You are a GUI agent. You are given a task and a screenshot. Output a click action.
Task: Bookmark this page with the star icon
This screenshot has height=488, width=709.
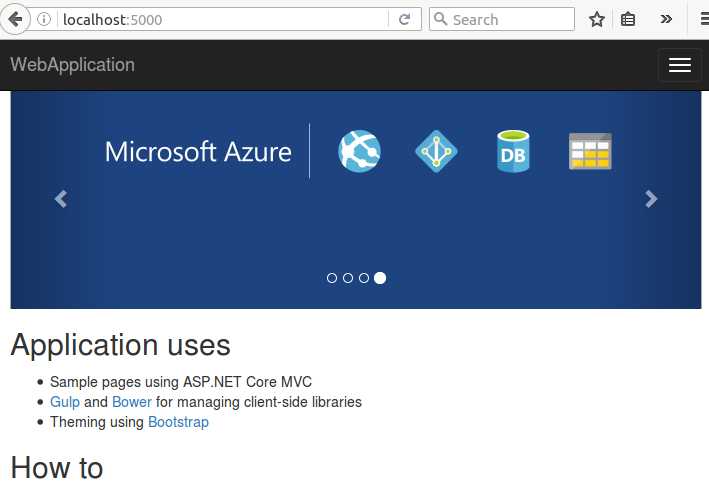tap(597, 19)
